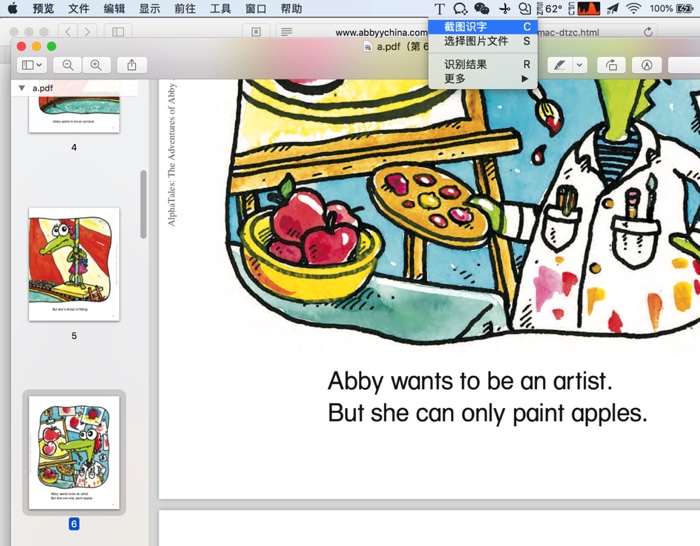This screenshot has width=700, height=546.
Task: Click the a.pdf label in sidebar
Action: click(42, 88)
